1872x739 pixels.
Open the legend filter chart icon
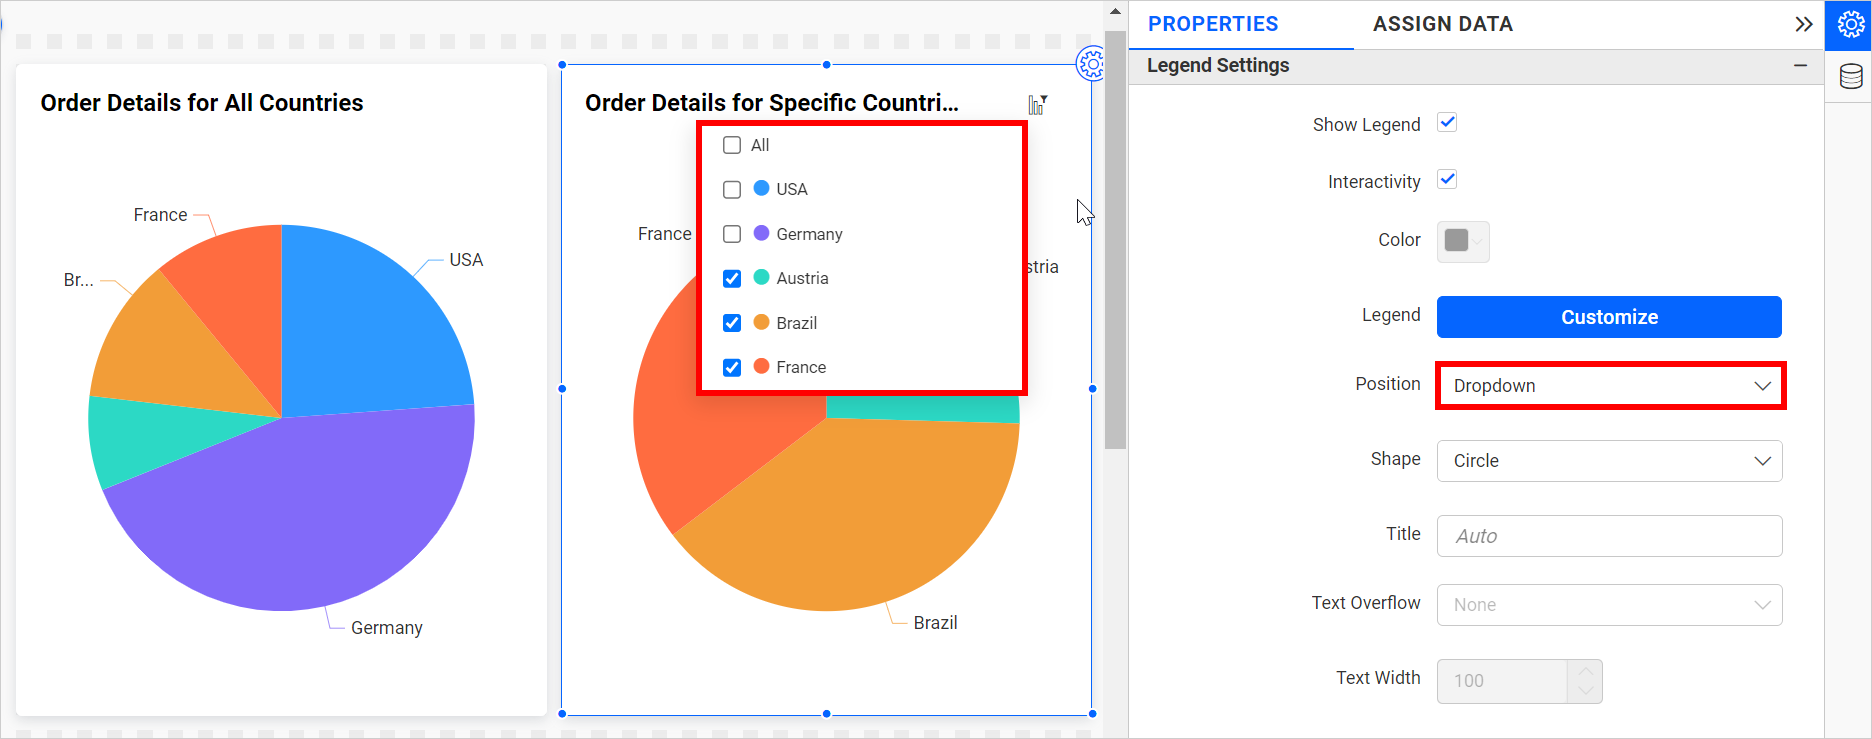point(1038,105)
